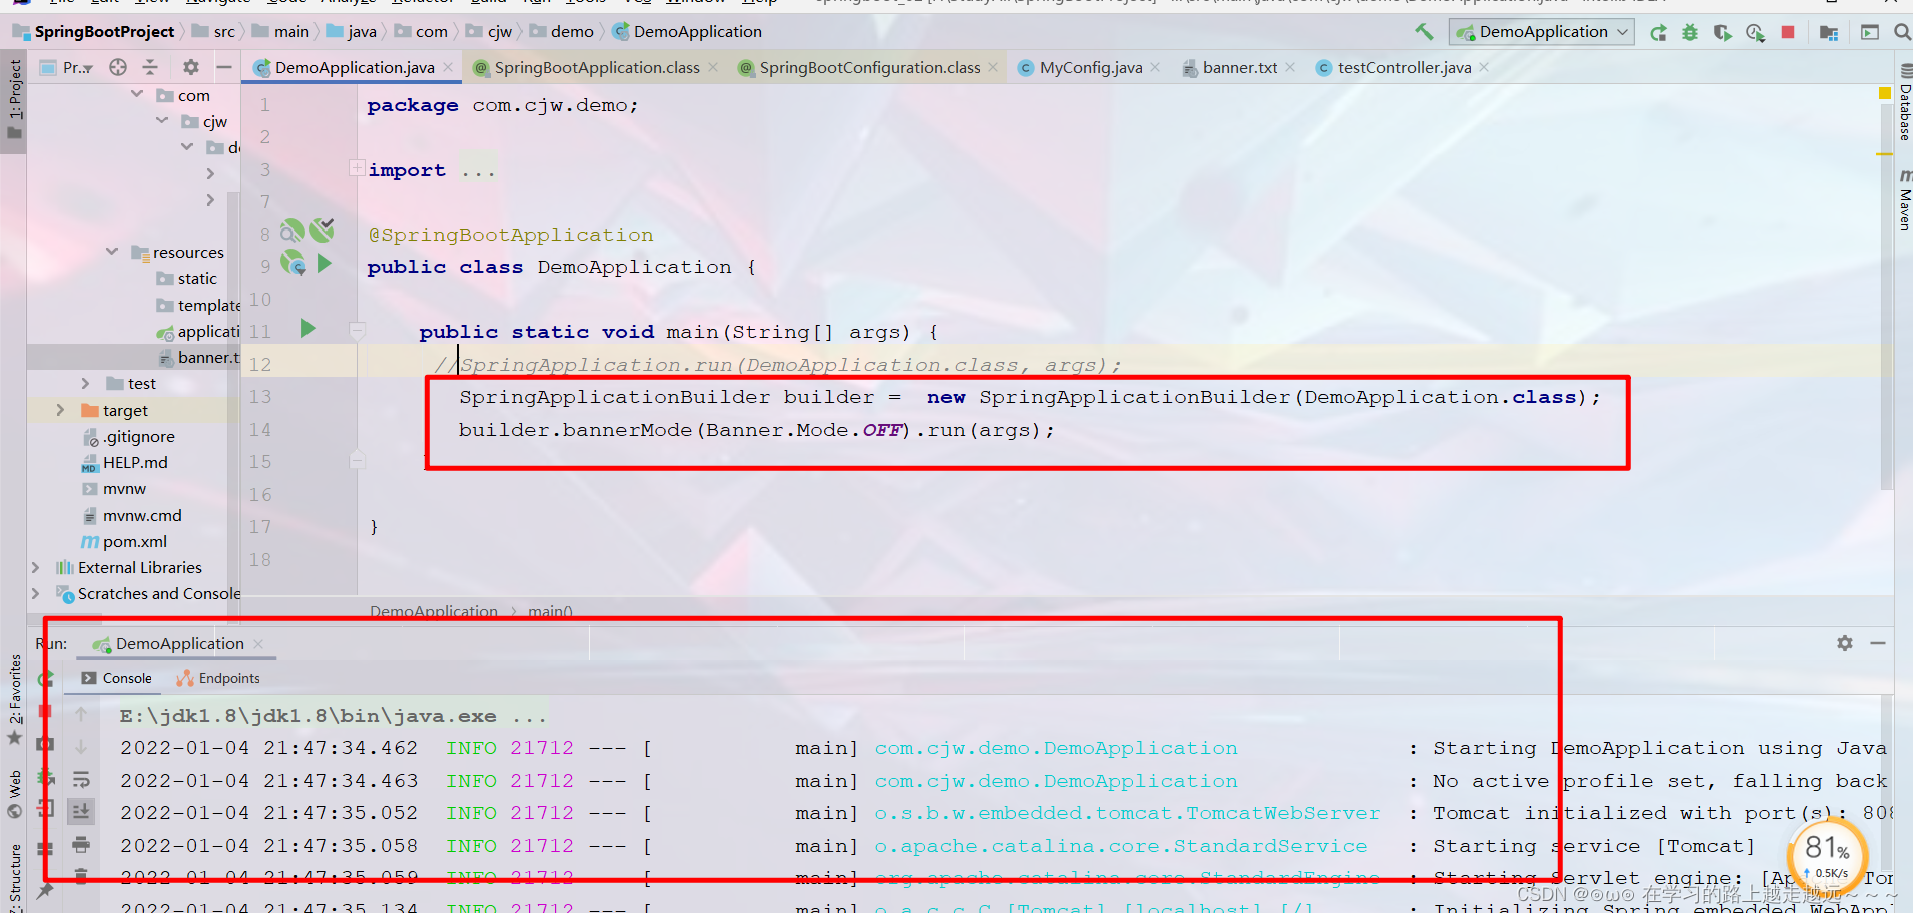The height and width of the screenshot is (913, 1913).
Task: Click the Search Everywhere magnifier icon
Action: [1902, 32]
